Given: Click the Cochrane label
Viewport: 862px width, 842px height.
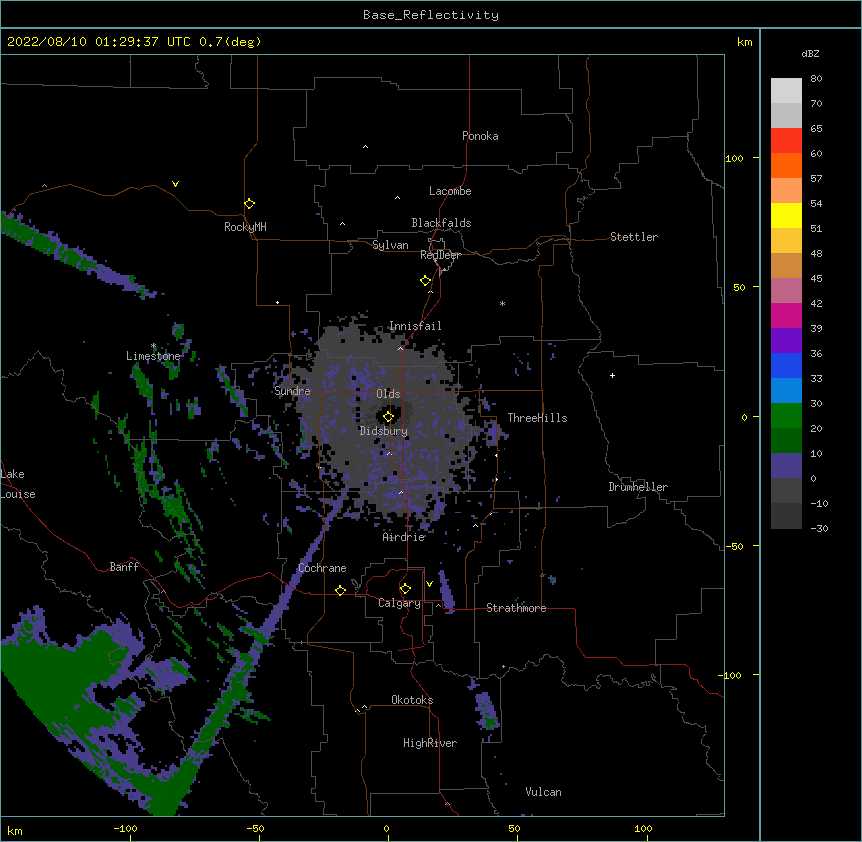Looking at the screenshot, I should (x=322, y=568).
